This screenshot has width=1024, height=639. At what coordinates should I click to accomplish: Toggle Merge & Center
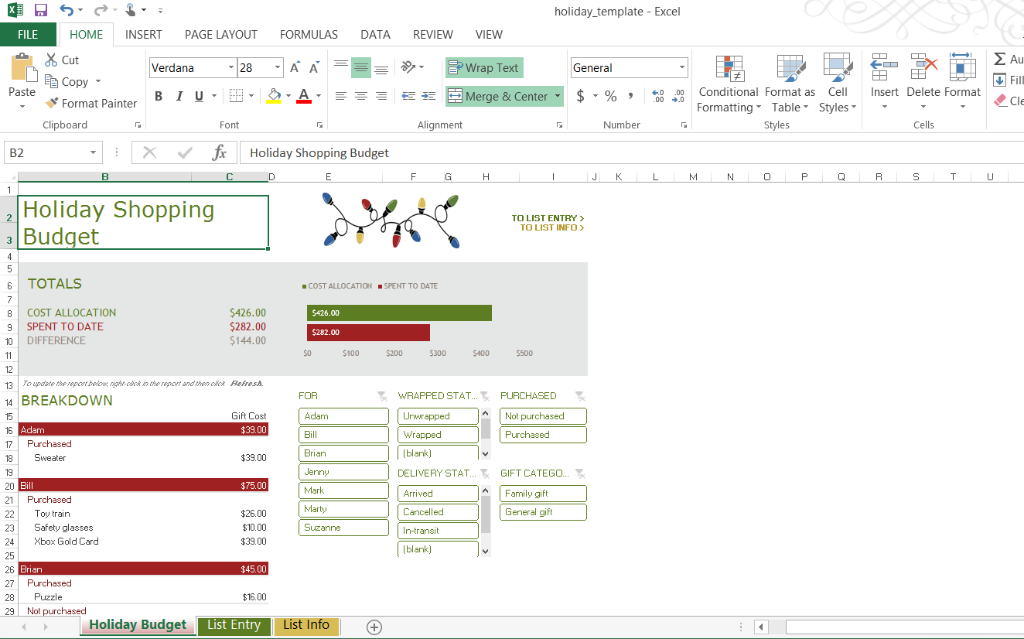pyautogui.click(x=498, y=96)
